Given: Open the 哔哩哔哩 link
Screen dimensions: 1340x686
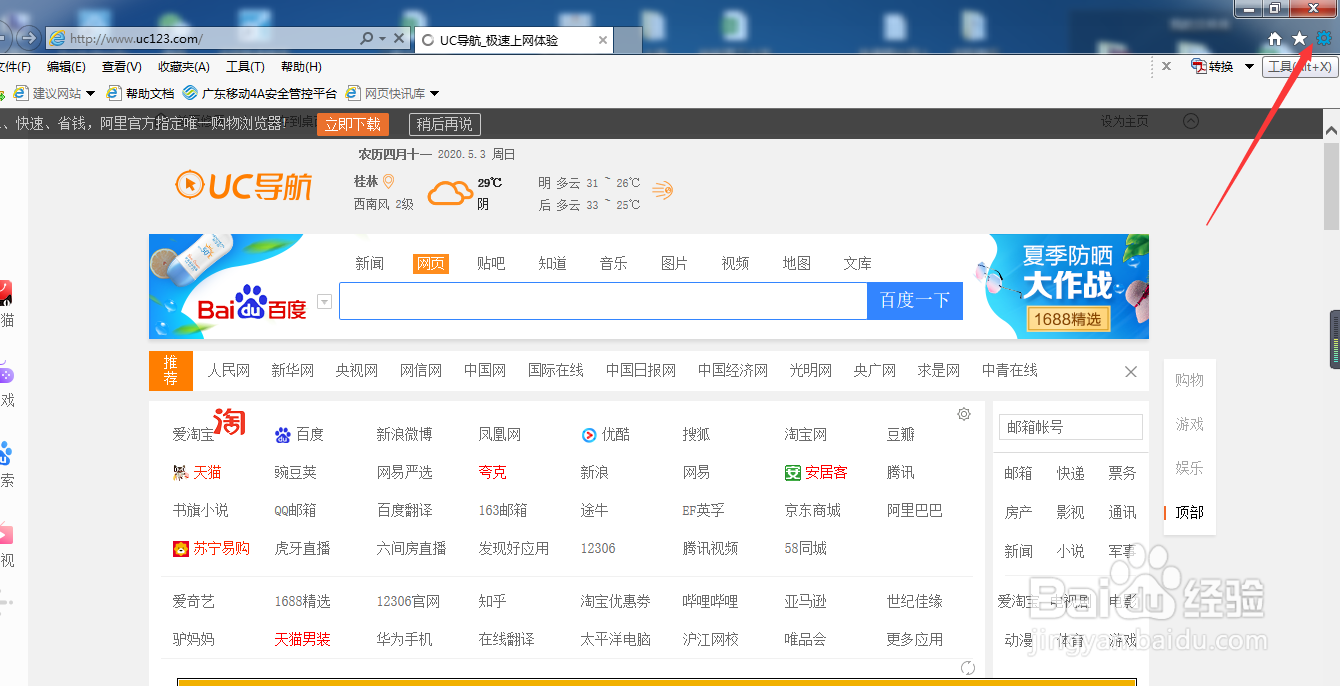Looking at the screenshot, I should click(710, 601).
